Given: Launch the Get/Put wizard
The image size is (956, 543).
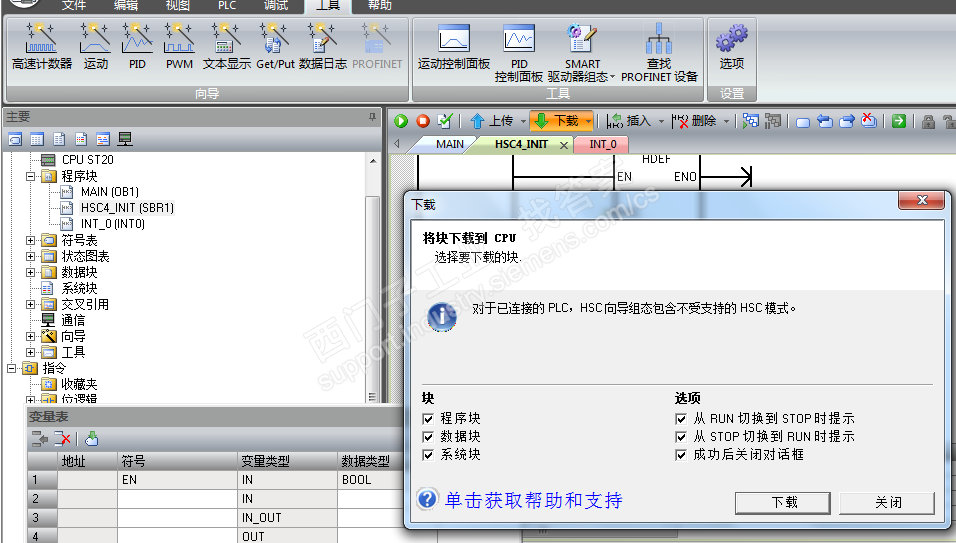Looking at the screenshot, I should click(x=275, y=46).
